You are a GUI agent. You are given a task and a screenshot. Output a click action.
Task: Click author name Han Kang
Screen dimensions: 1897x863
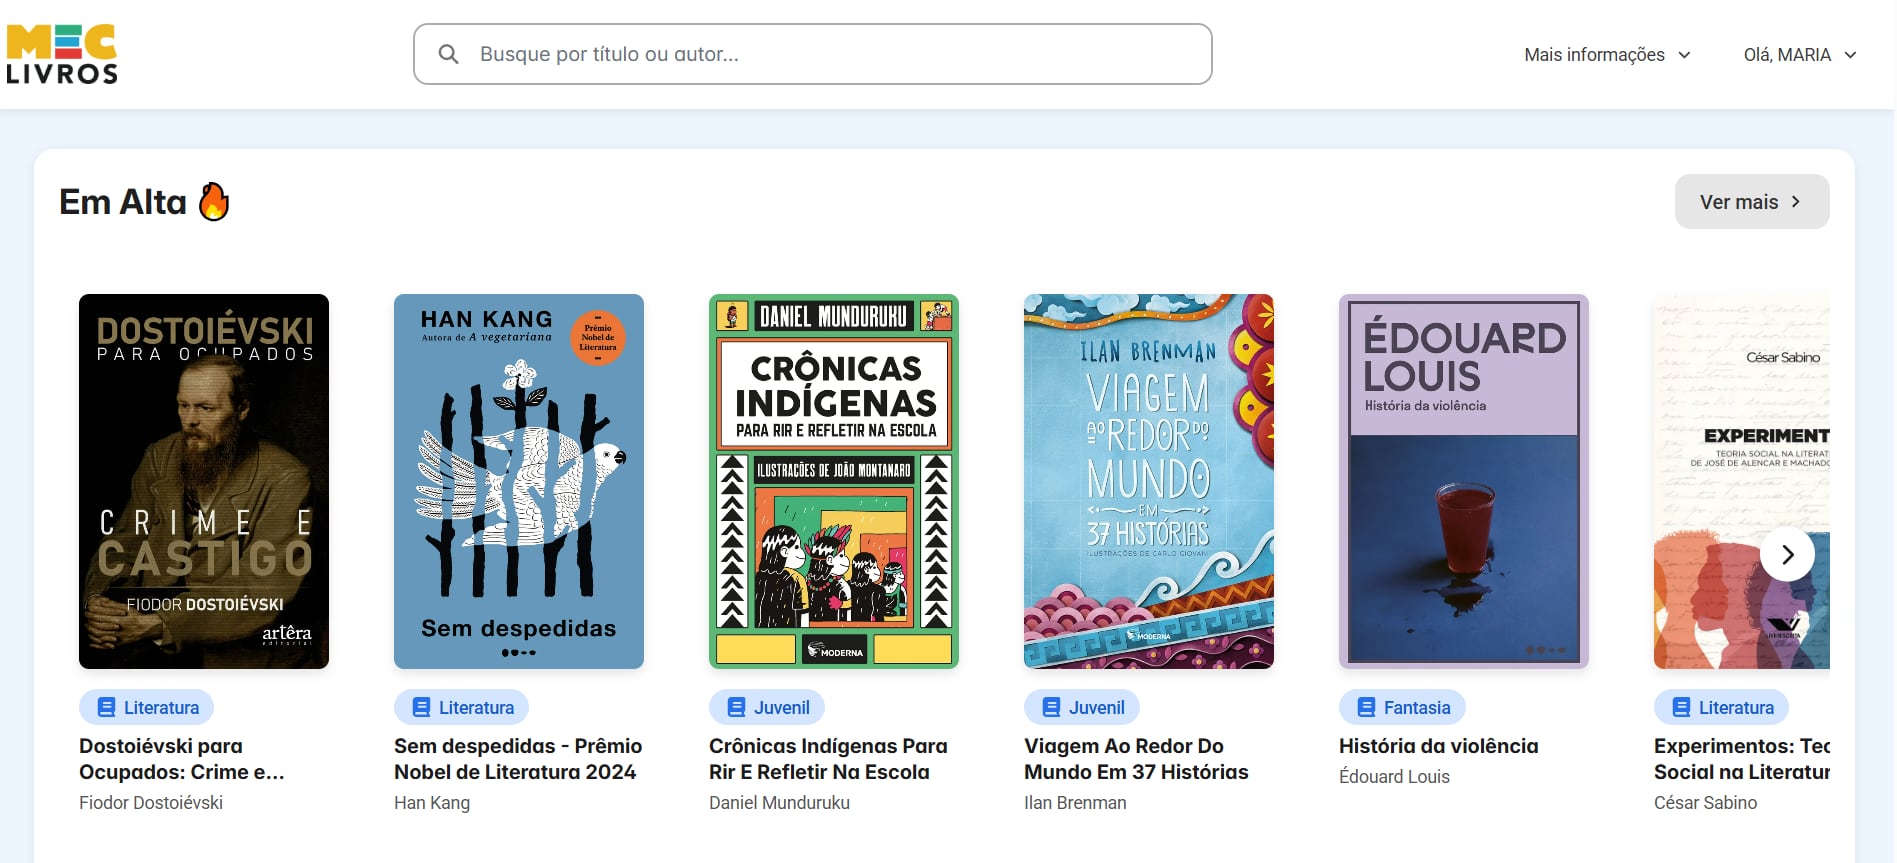[432, 802]
